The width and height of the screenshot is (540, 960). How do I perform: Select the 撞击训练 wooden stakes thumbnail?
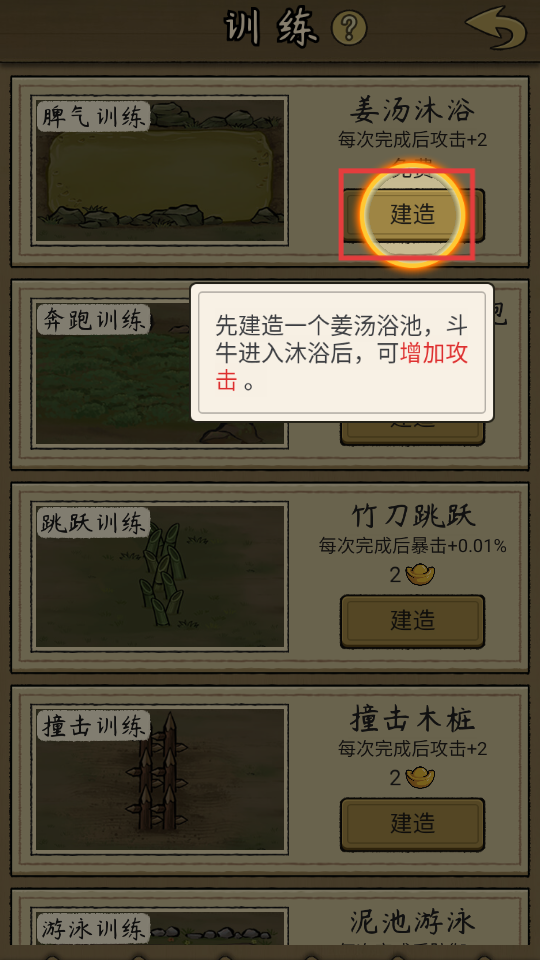point(160,779)
